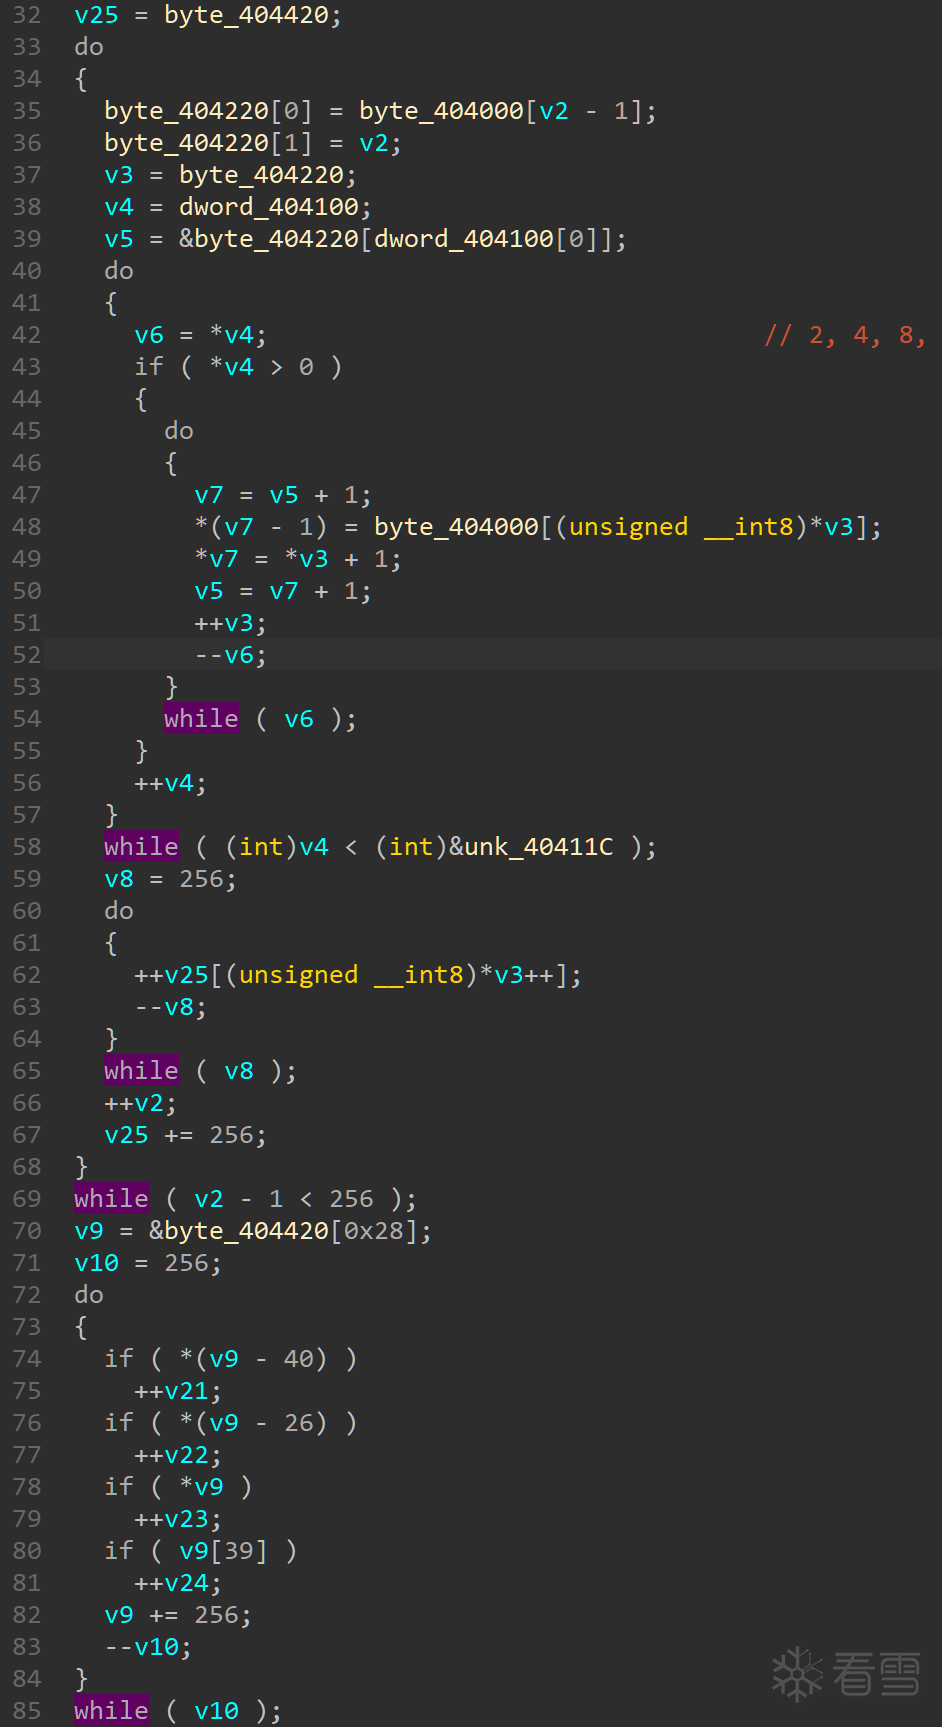
Task: Click the code 'v3 = byte_404220;'
Action: coord(230,175)
